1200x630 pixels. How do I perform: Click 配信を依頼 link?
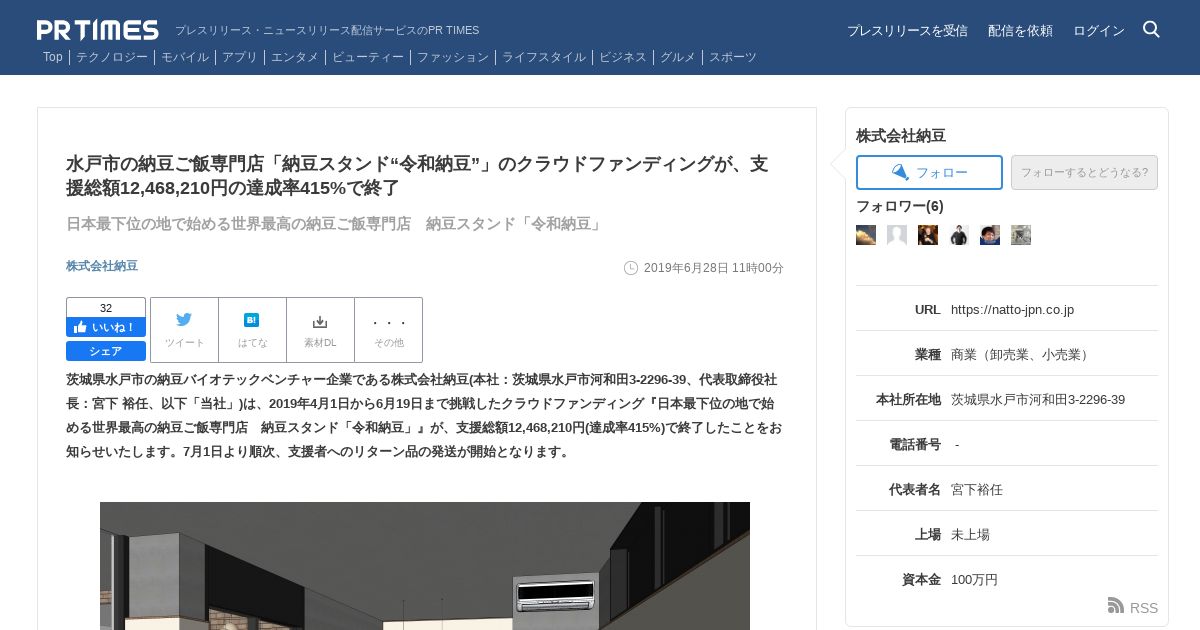coord(1020,31)
